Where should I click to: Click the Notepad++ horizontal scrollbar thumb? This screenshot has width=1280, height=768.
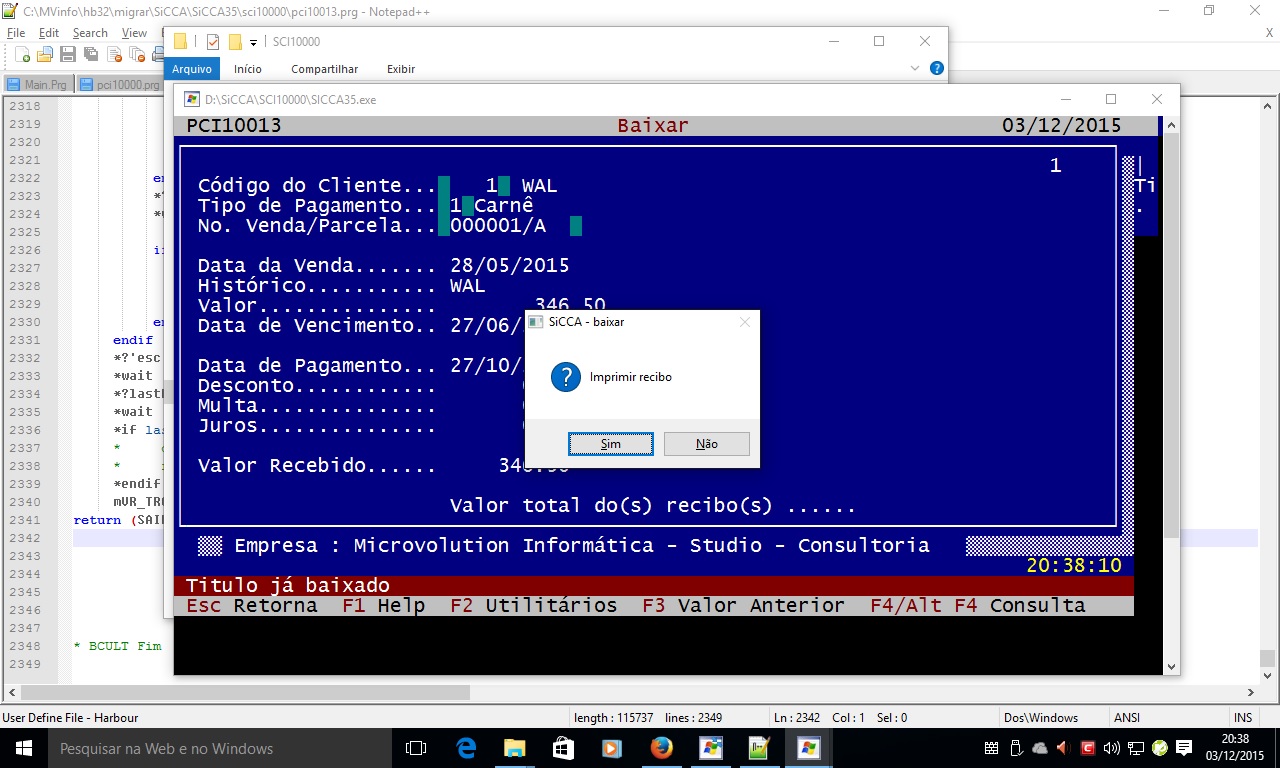(x=245, y=692)
